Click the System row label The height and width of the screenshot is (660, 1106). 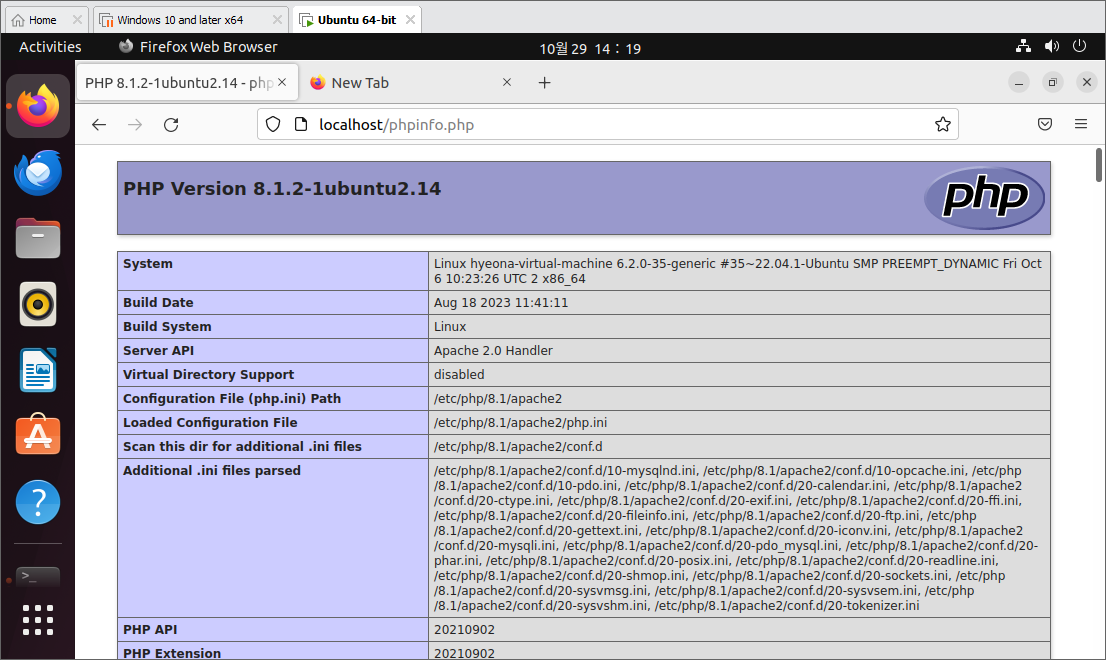tap(148, 264)
